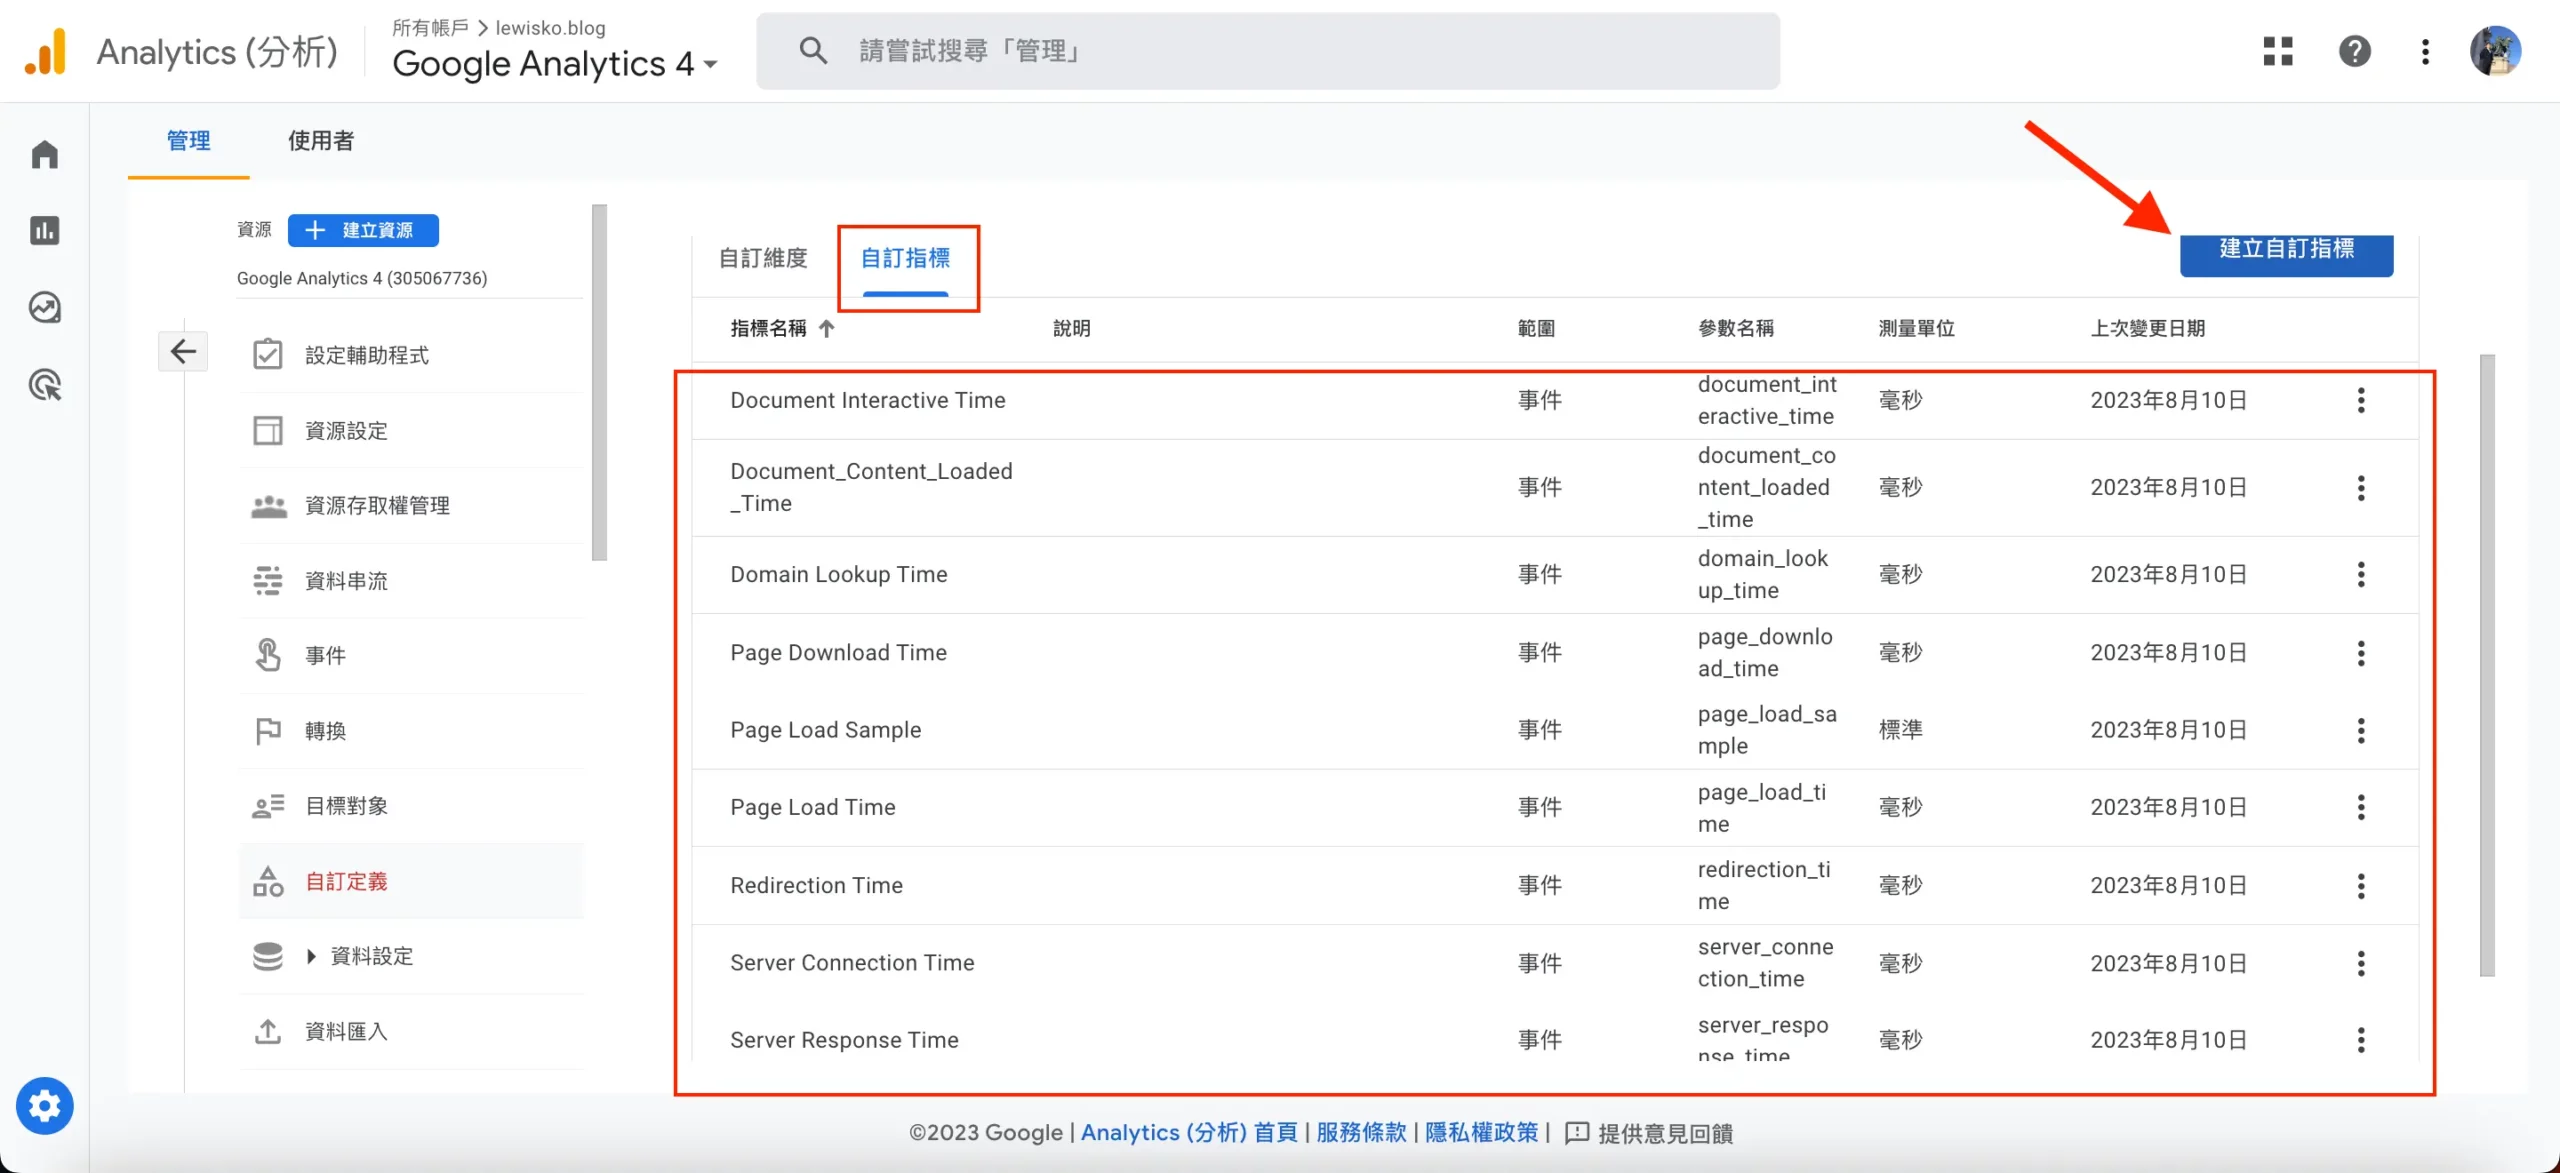Sort by 指標名稱 column arrow

coord(826,328)
